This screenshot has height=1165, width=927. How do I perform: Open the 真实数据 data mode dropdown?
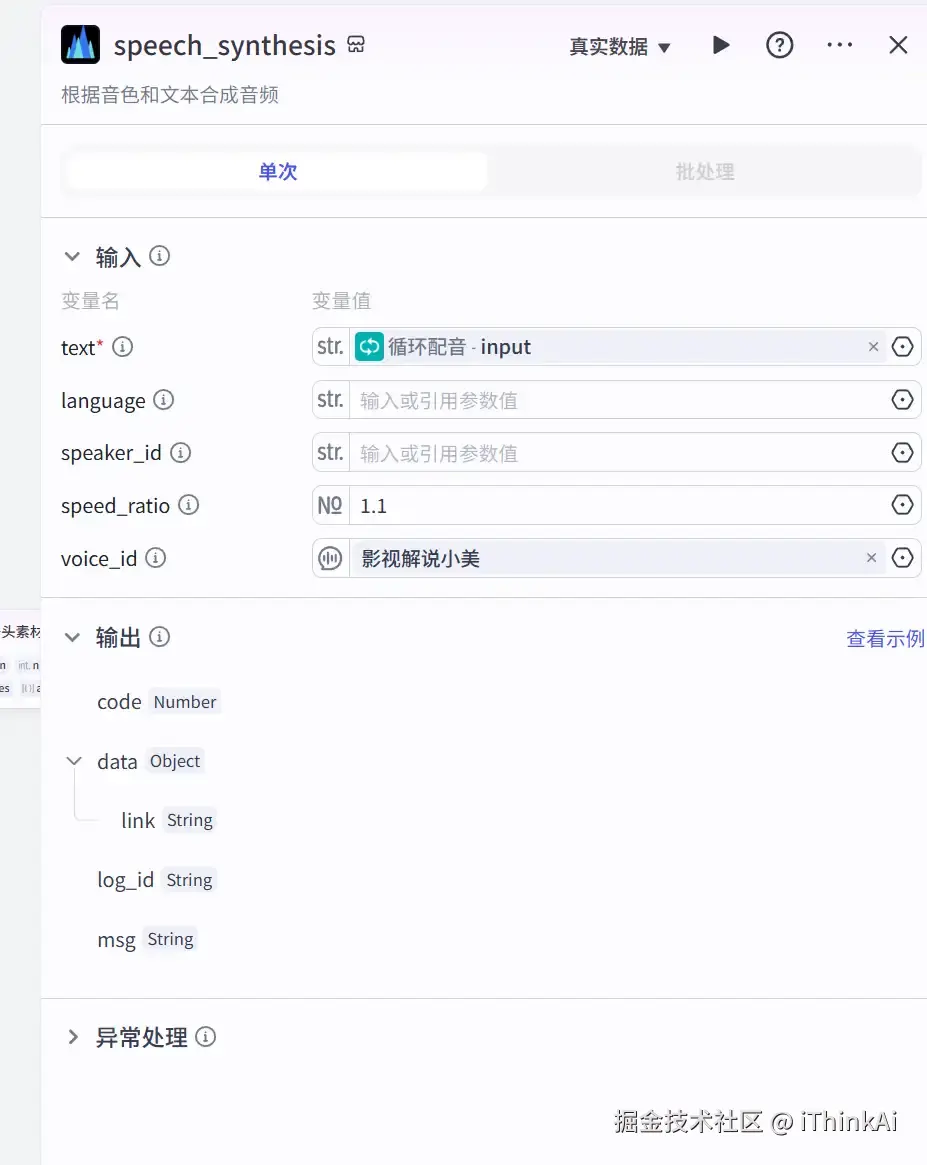(x=619, y=47)
